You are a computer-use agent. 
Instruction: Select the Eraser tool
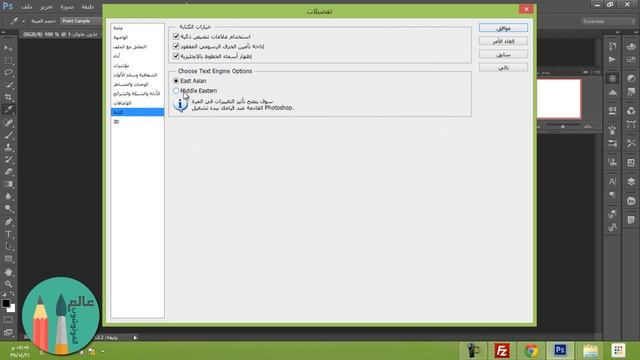(8, 171)
